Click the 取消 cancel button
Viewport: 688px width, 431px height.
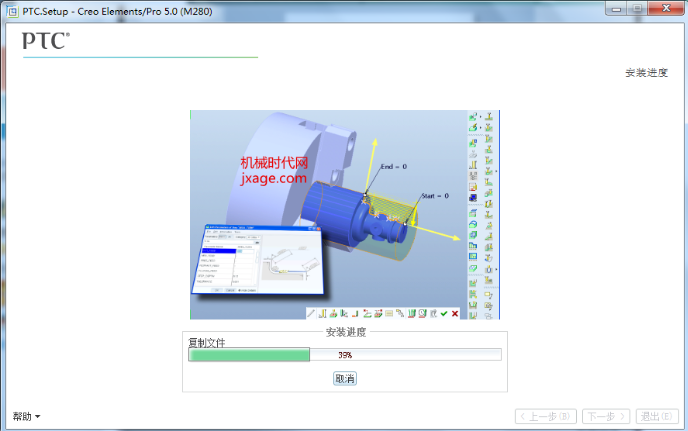pos(345,378)
